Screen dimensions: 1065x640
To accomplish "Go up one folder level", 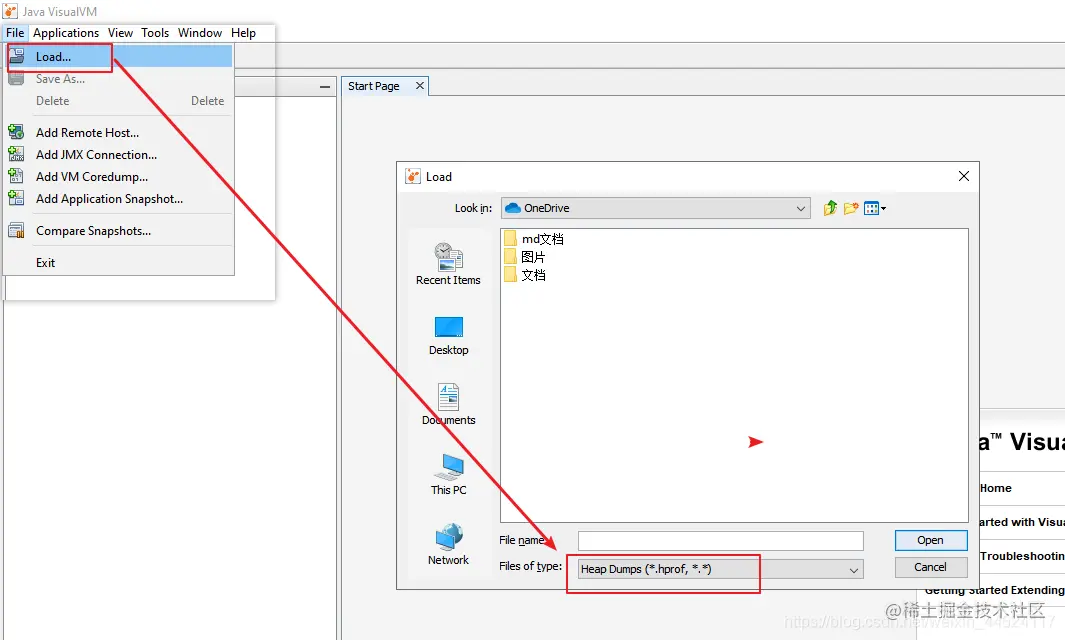I will point(830,208).
